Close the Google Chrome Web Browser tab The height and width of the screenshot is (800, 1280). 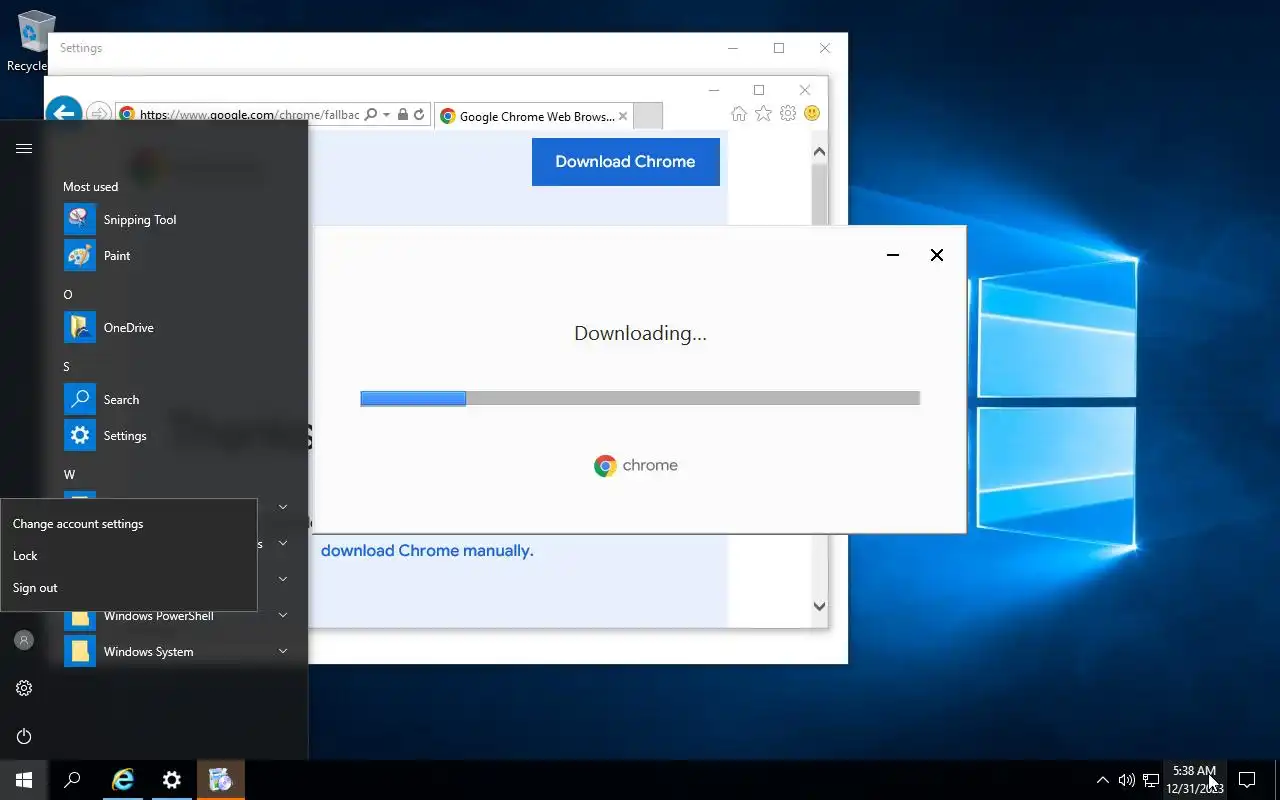[623, 116]
